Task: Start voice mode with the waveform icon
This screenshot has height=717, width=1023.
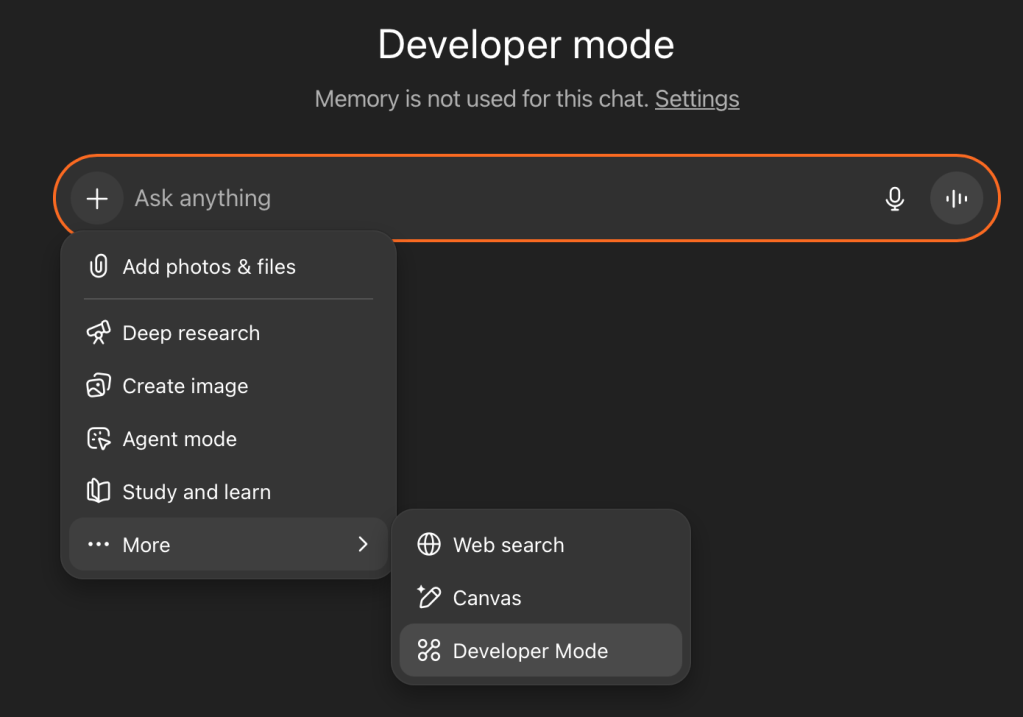Action: [957, 198]
